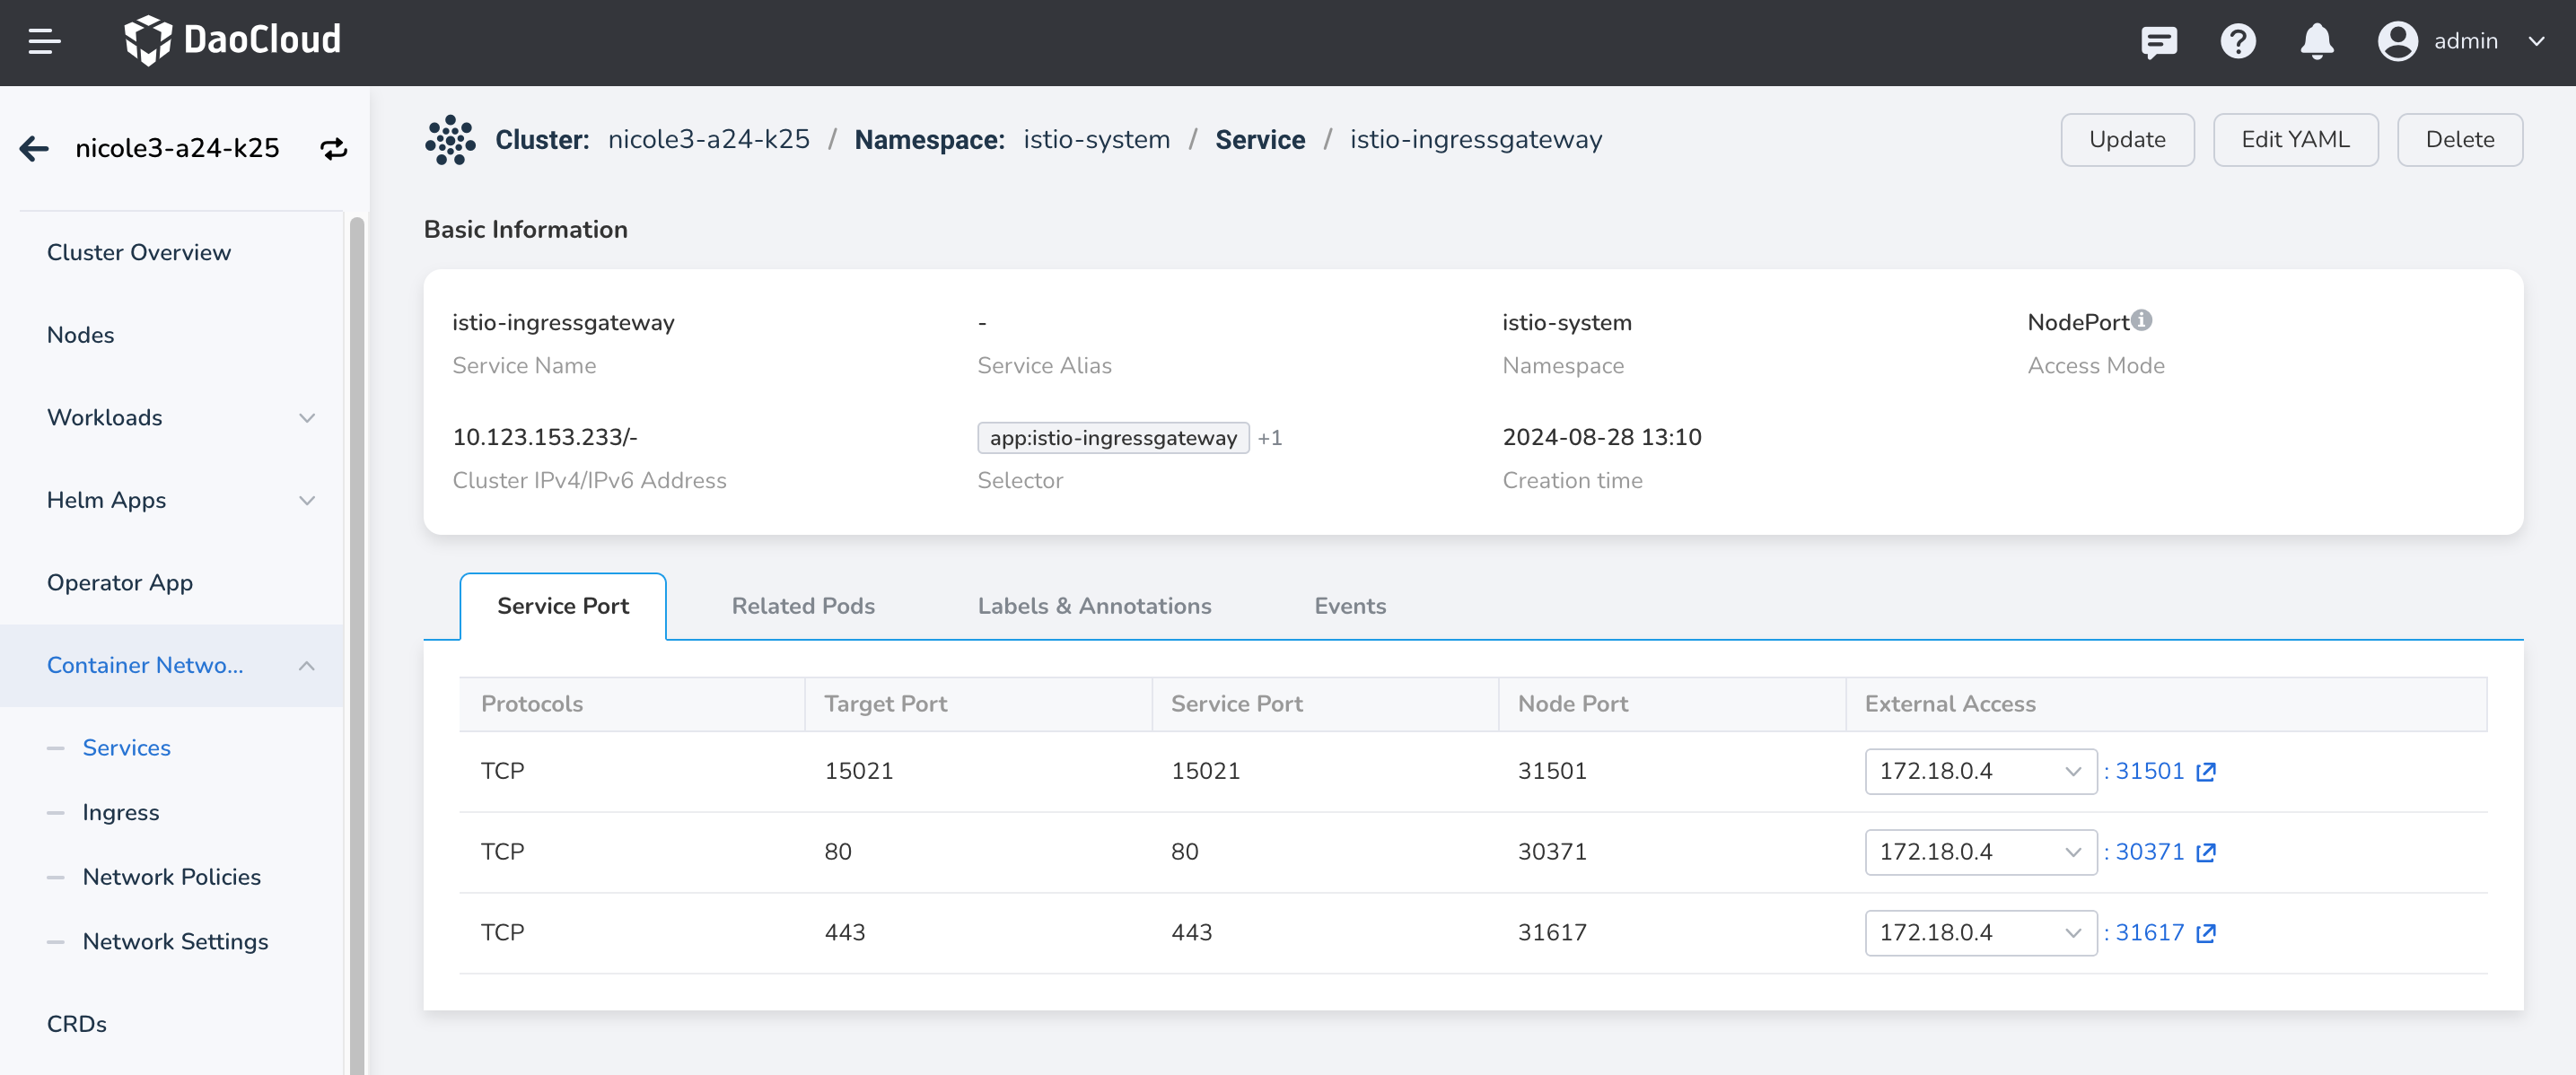The image size is (2576, 1075).
Task: Click the admin user avatar icon
Action: click(2397, 42)
